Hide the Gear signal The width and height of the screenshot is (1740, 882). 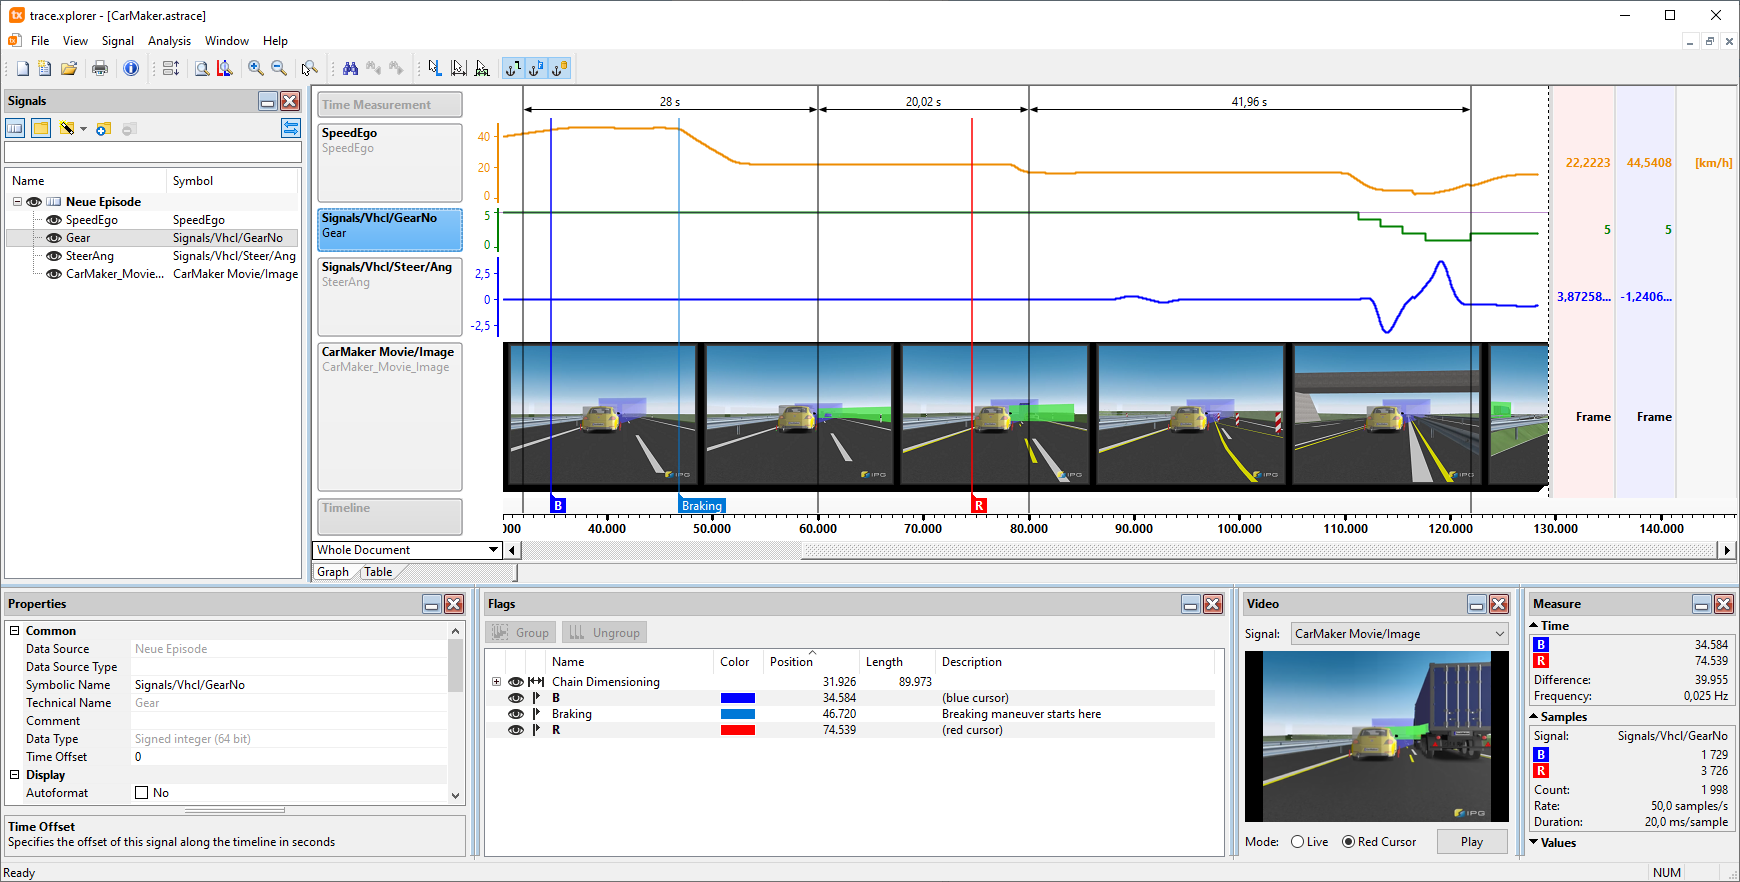pos(54,238)
